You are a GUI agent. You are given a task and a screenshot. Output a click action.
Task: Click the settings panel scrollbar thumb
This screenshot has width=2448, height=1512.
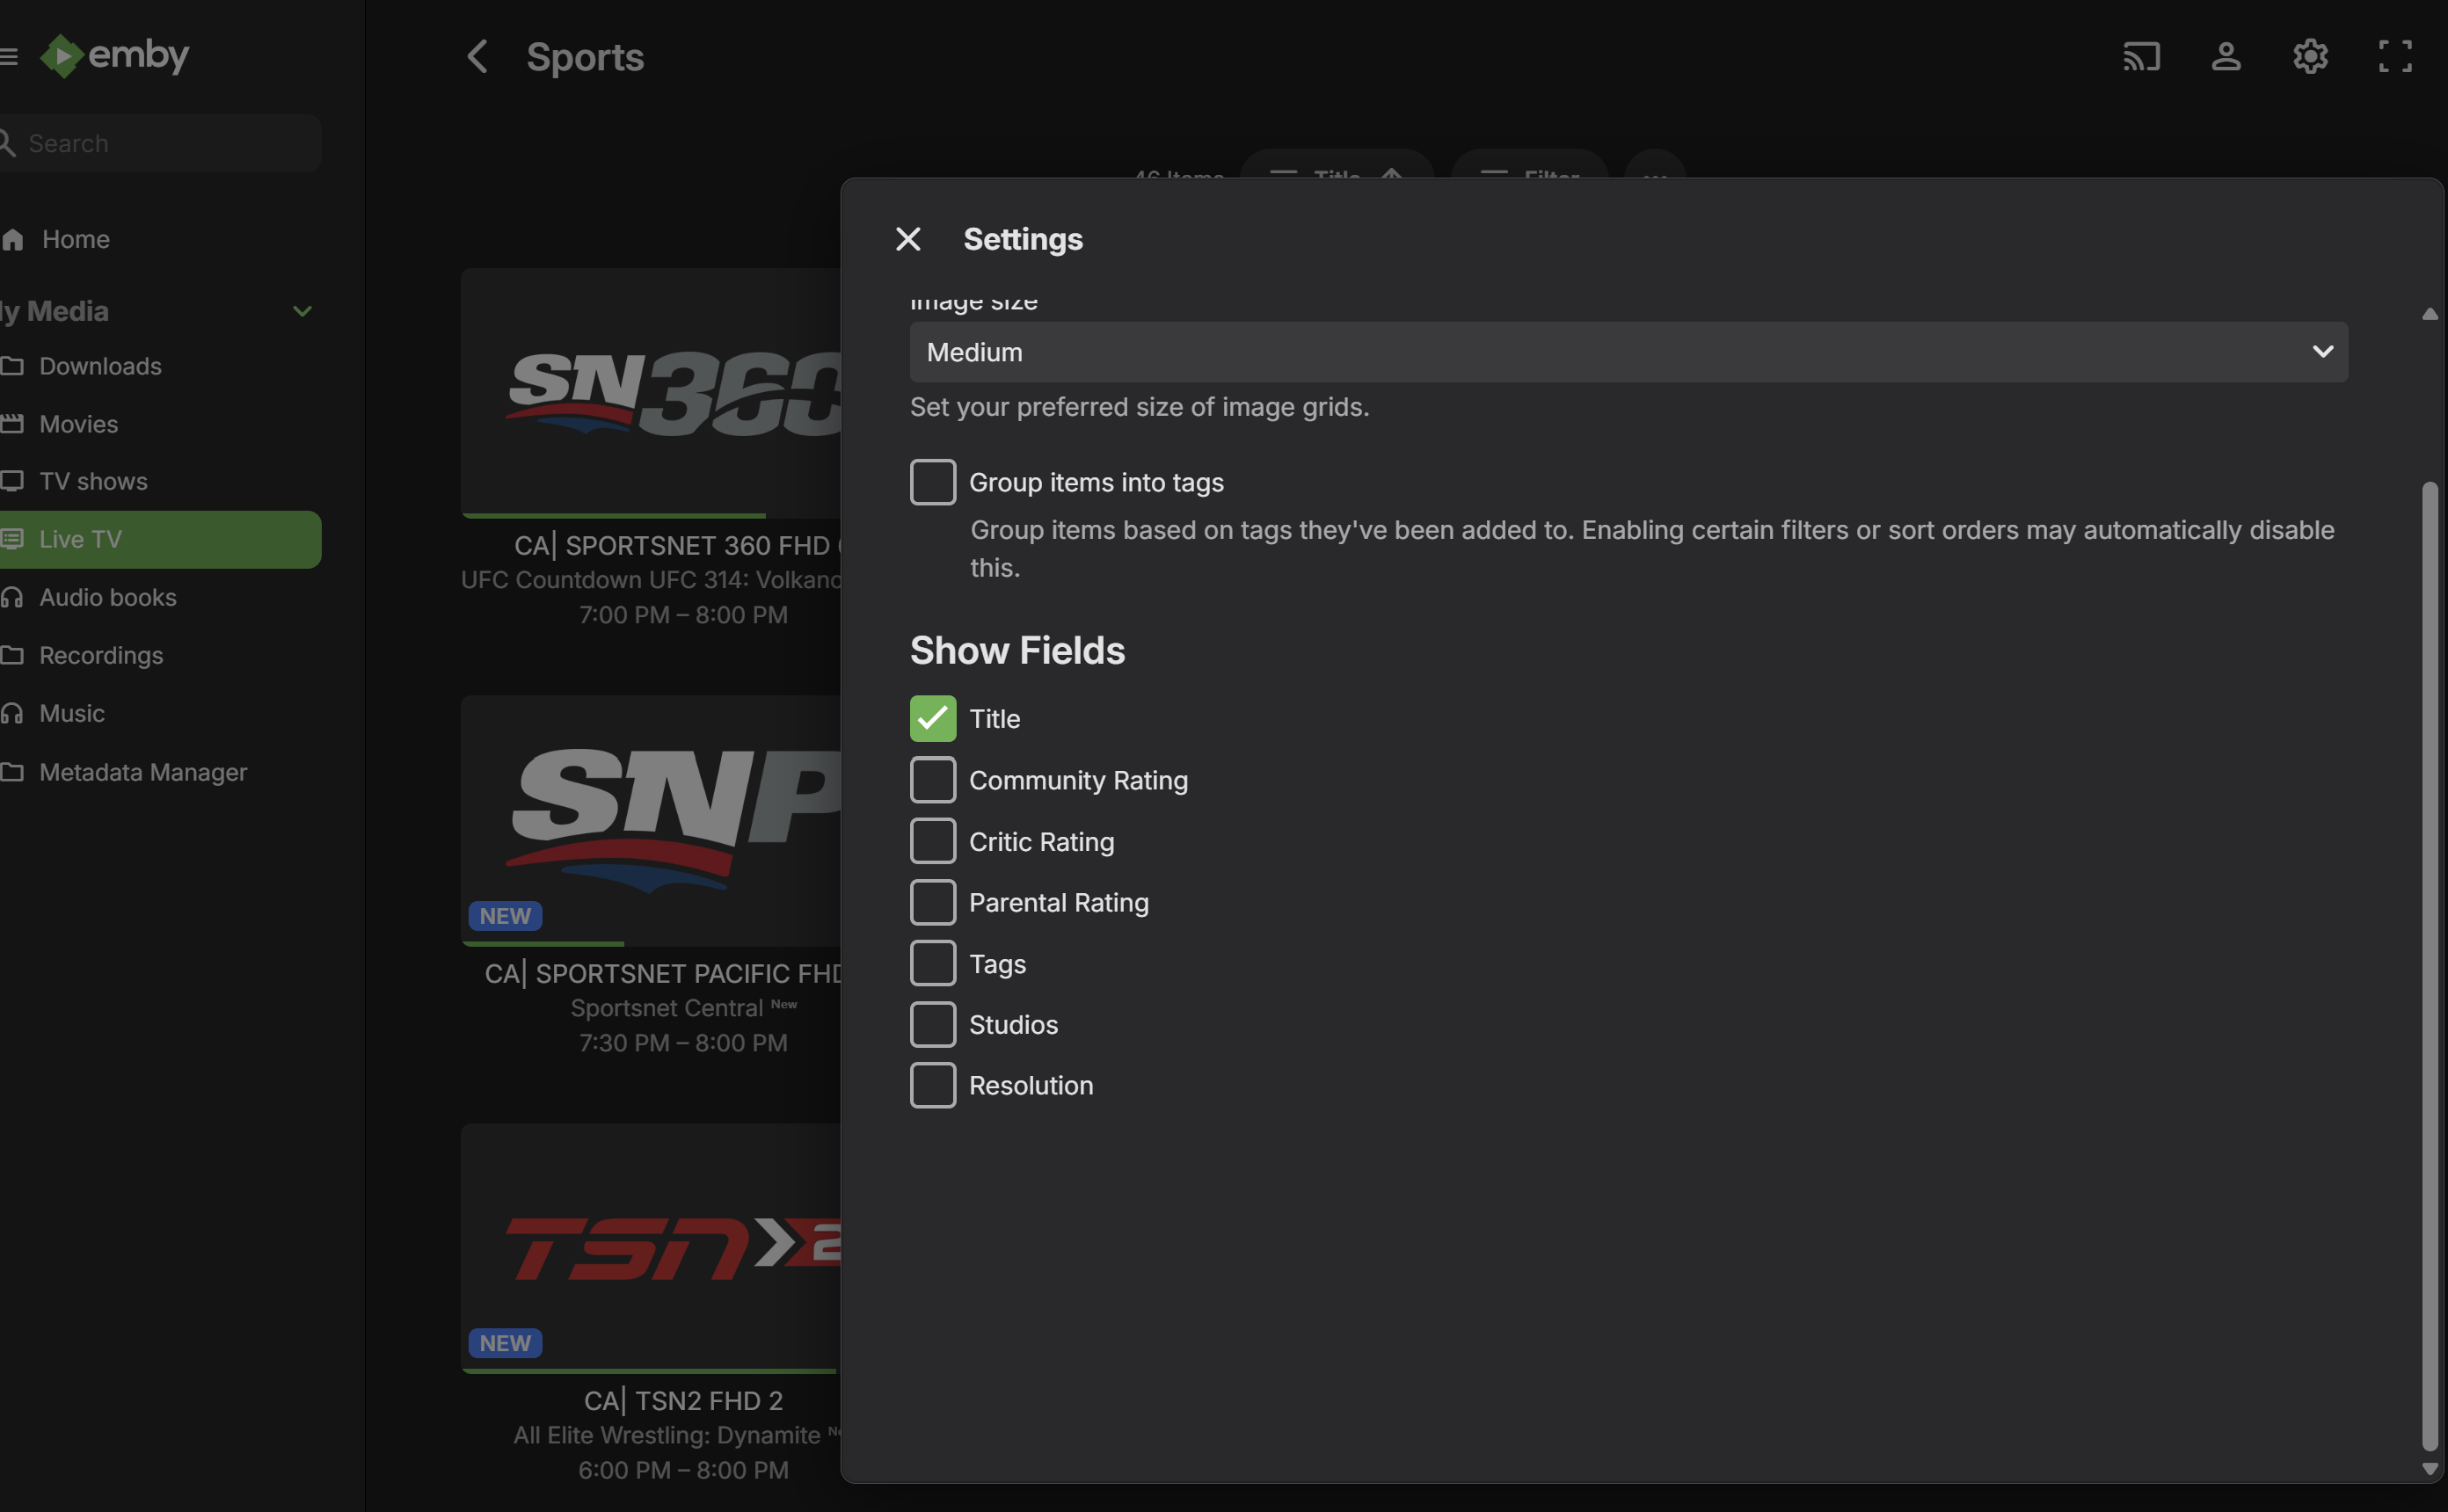coord(2429,965)
